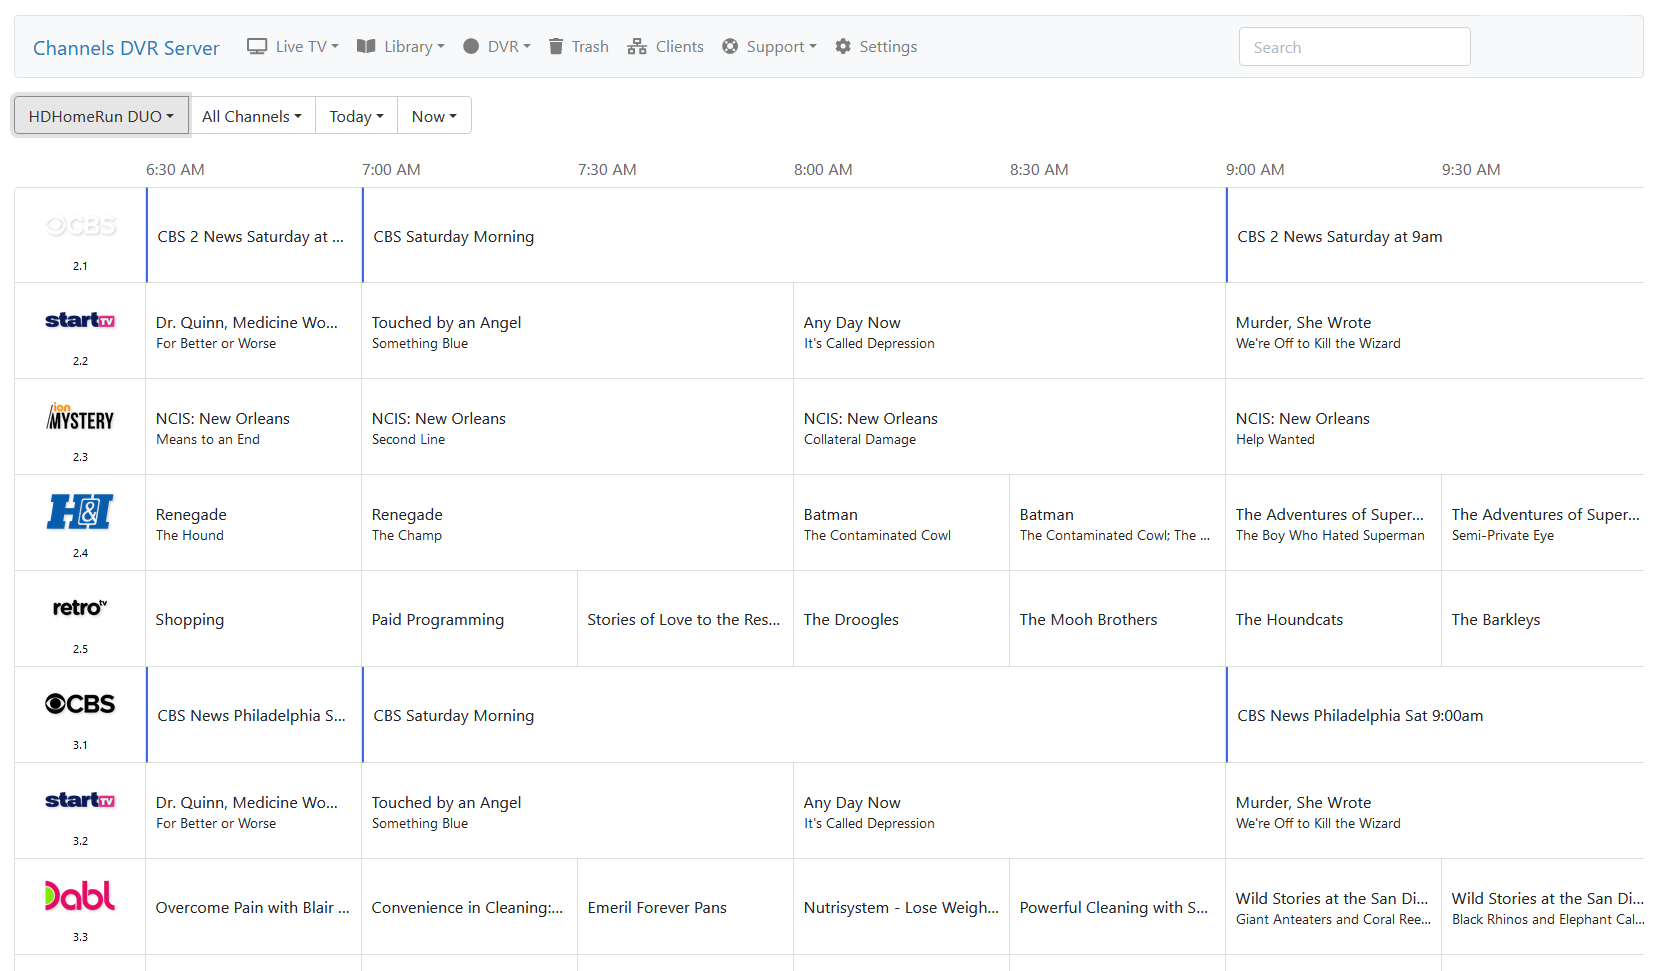Open the Now time dropdown
The width and height of the screenshot is (1662, 971).
tap(434, 116)
